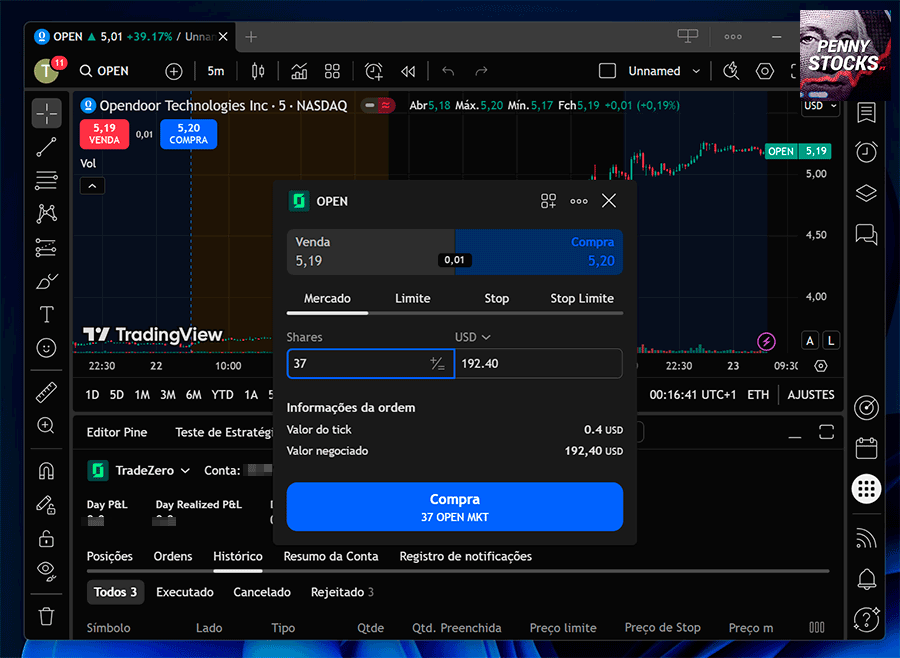This screenshot has height=658, width=900.
Task: Collapse the indicator legend chevron
Action: [x=92, y=186]
